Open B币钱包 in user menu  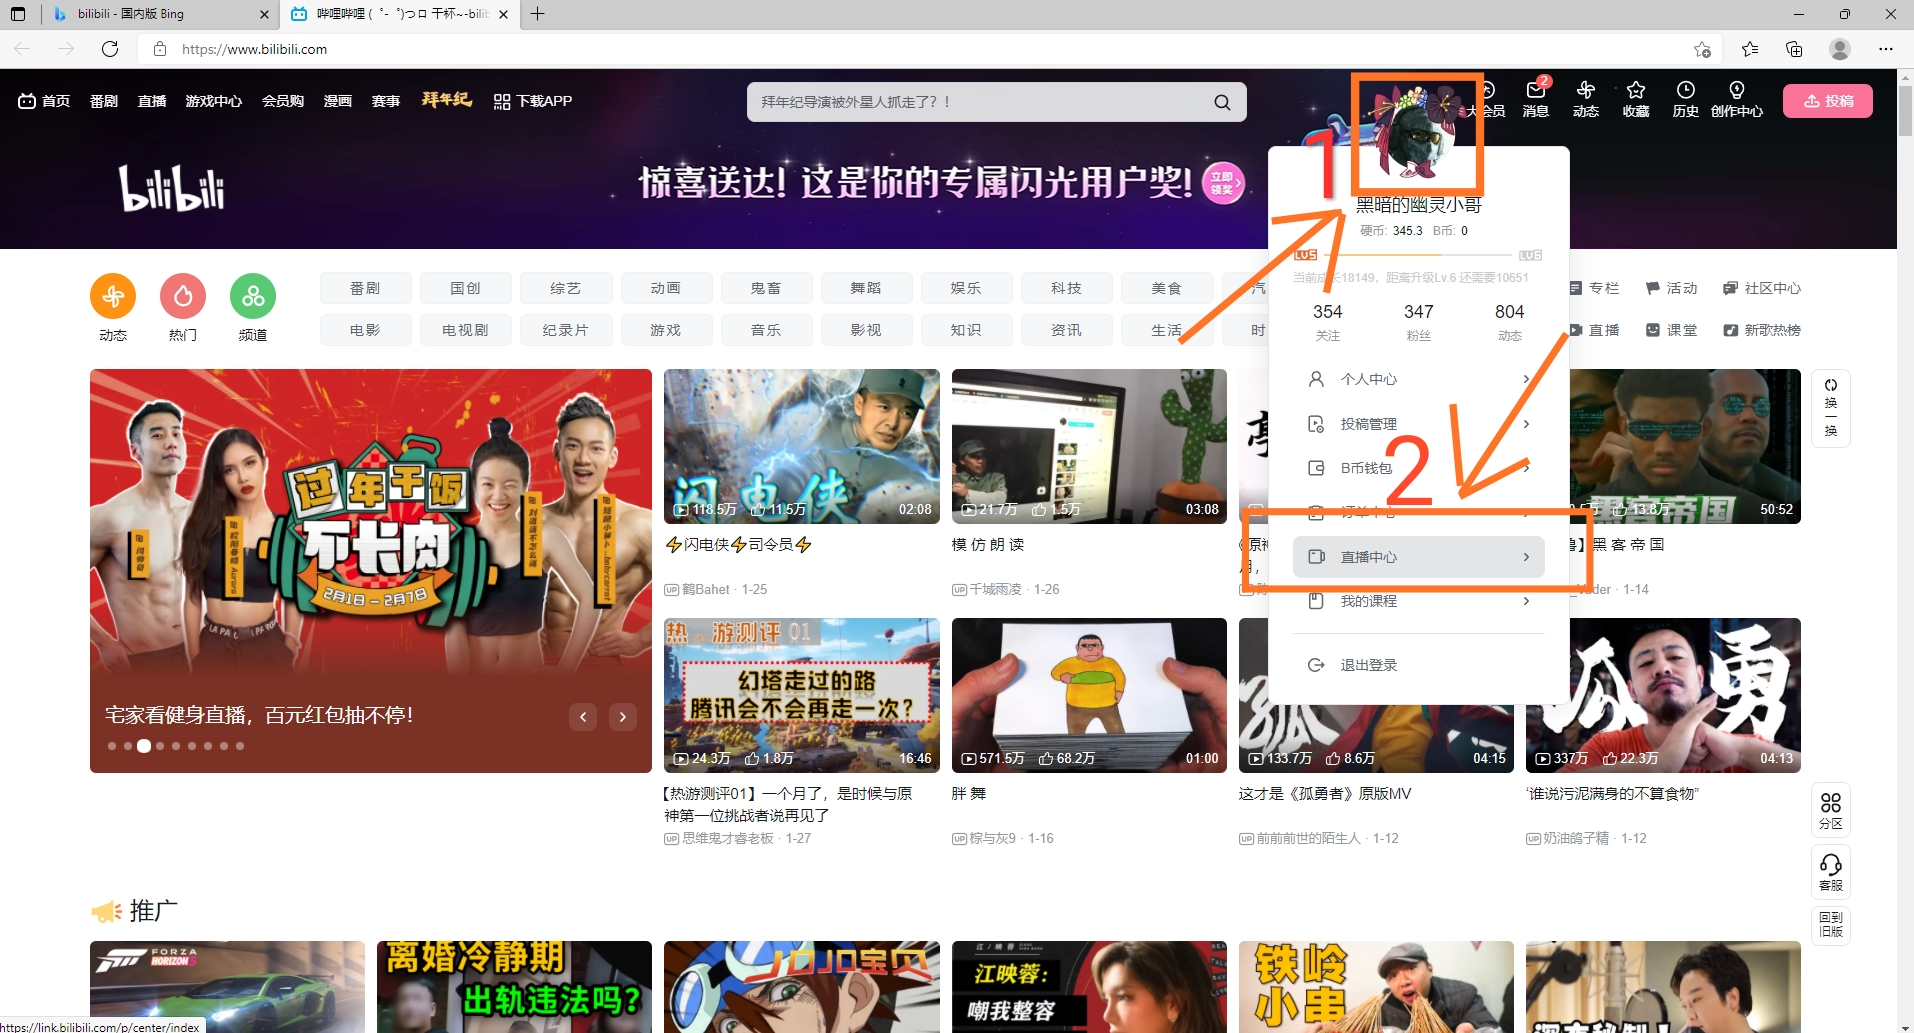click(x=1419, y=468)
